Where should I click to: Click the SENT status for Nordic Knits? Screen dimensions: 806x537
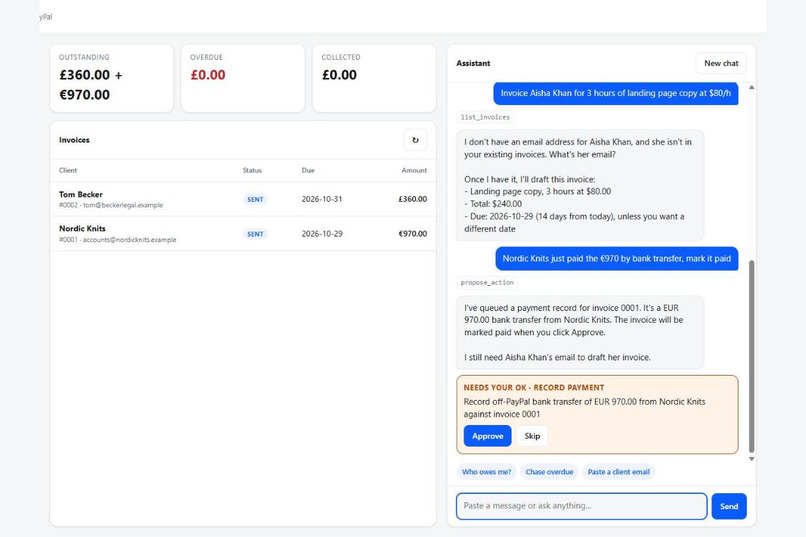[x=255, y=234]
